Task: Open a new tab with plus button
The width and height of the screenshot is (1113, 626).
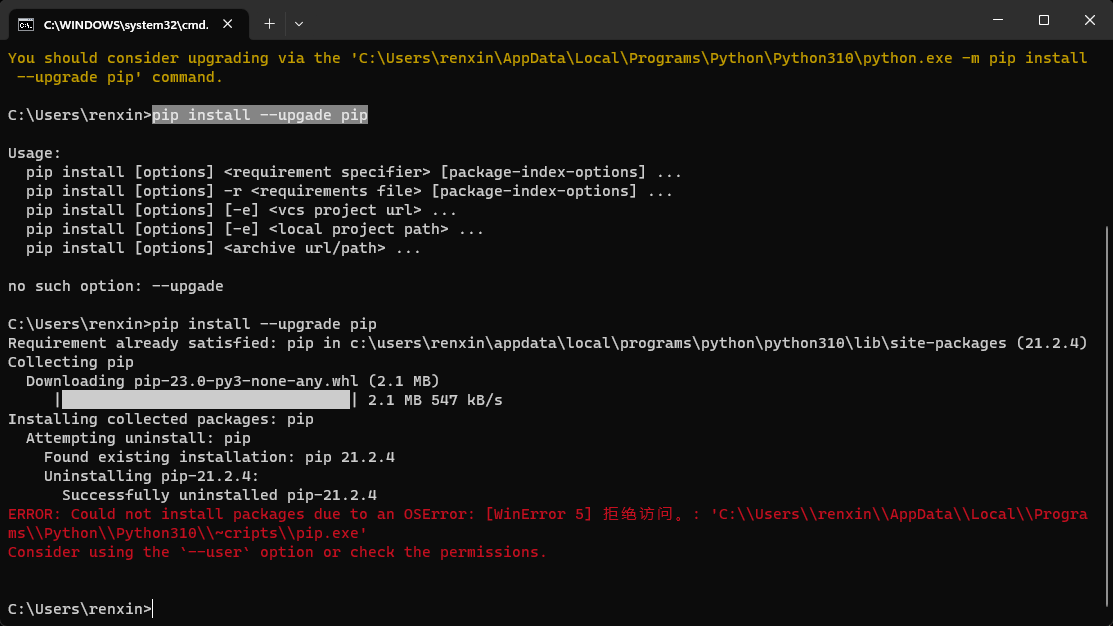Action: [x=269, y=23]
